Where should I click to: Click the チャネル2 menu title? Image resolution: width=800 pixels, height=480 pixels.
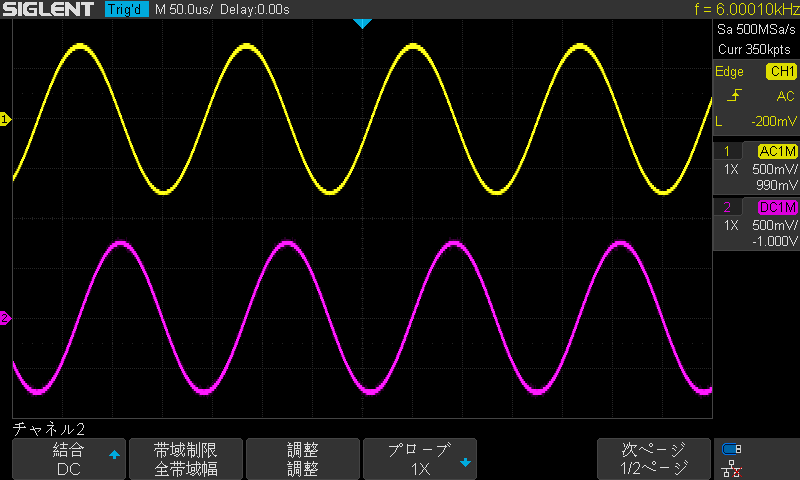[48, 429]
